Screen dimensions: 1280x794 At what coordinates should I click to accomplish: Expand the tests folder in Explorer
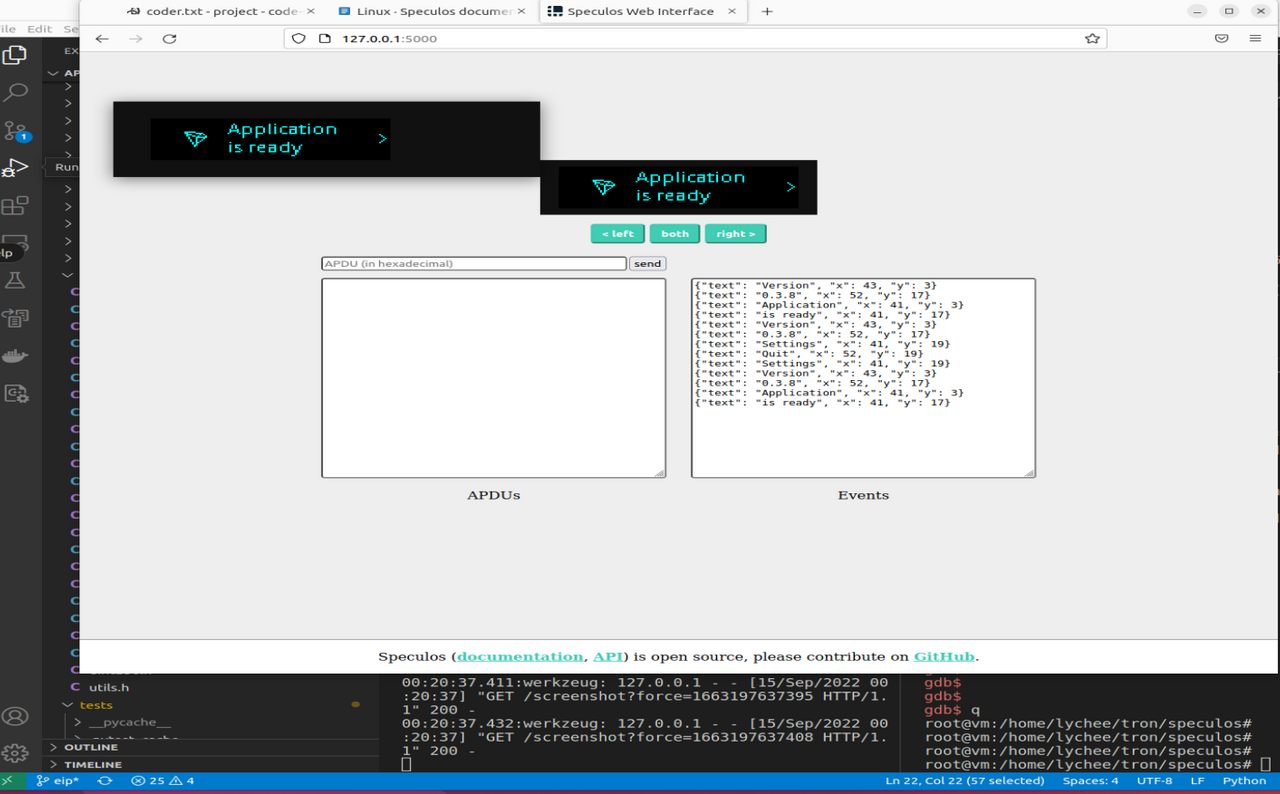coord(96,705)
